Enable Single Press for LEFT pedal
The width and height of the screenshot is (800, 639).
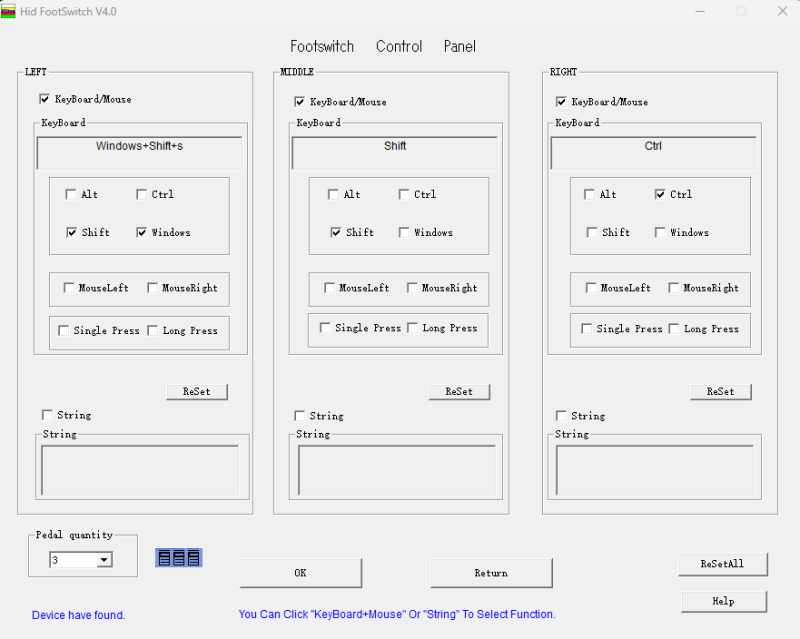pyautogui.click(x=64, y=330)
